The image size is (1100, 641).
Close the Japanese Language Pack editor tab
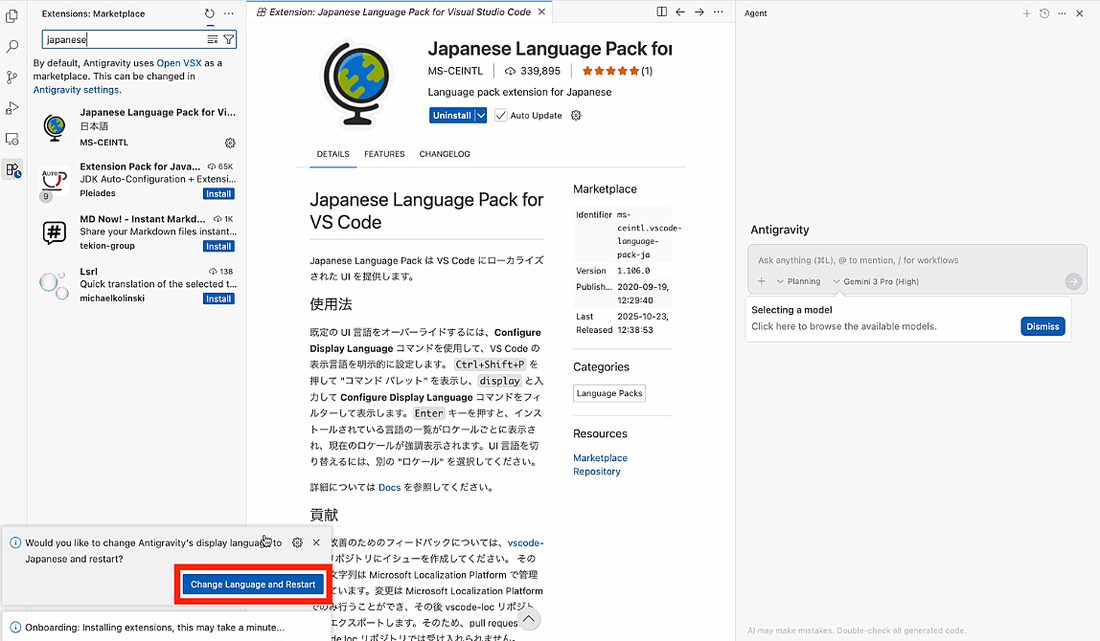click(542, 12)
